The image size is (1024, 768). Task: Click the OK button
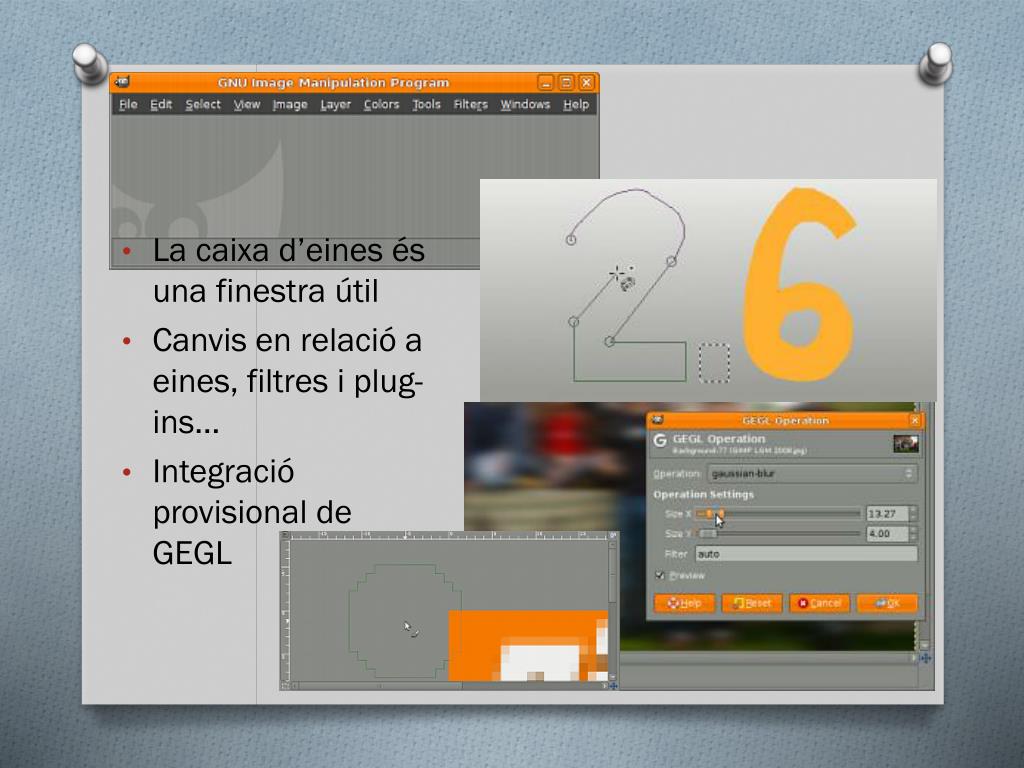pos(887,603)
